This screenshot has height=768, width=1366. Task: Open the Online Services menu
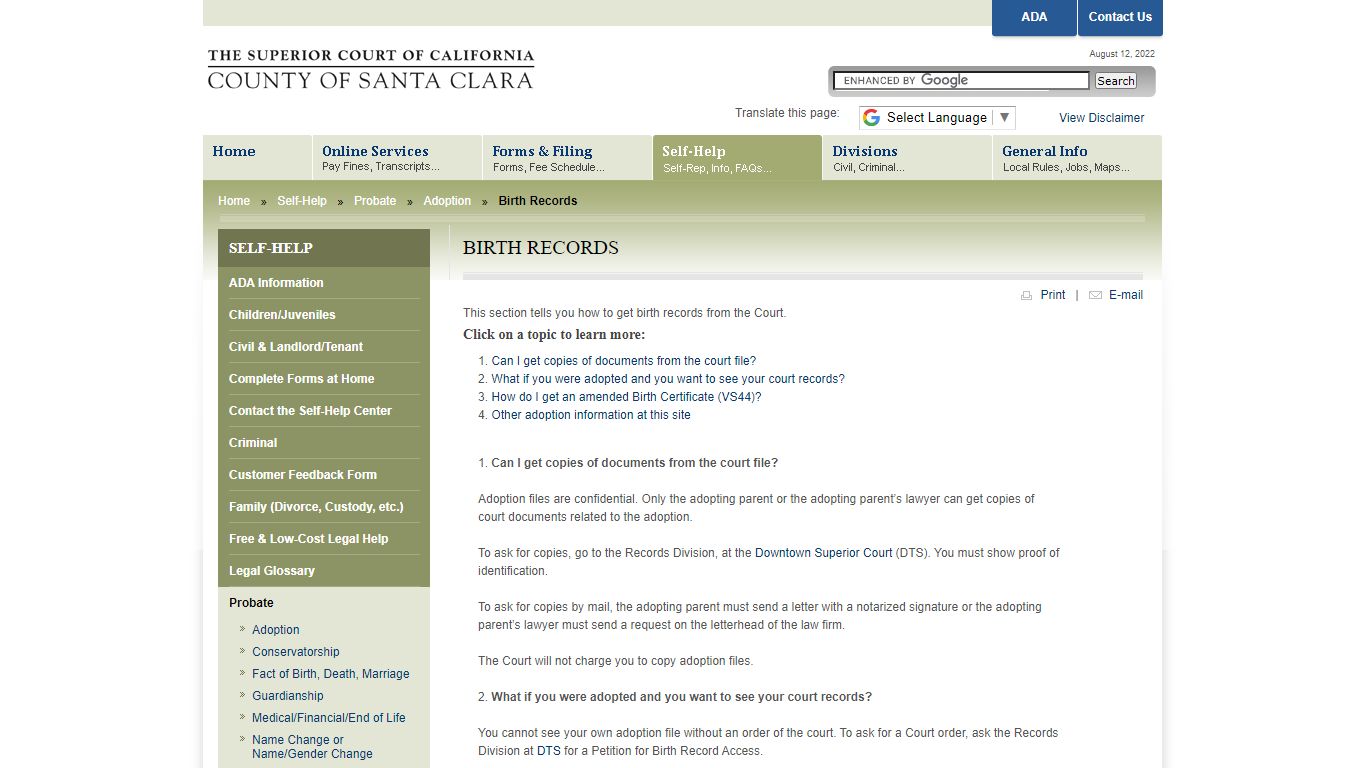(x=397, y=157)
